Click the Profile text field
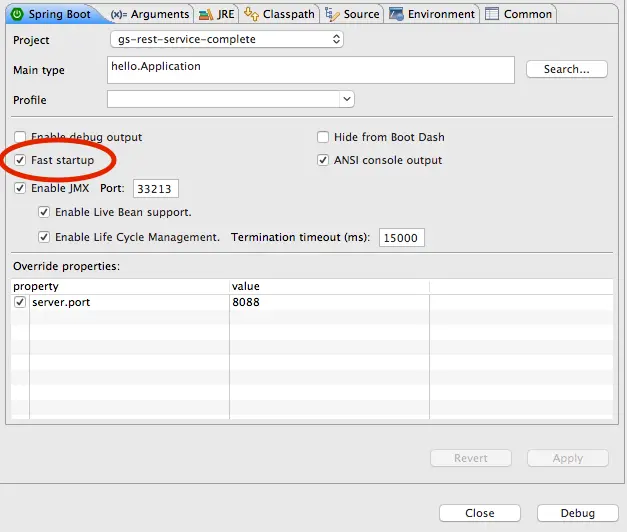Viewport: 627px width, 532px height. [x=224, y=99]
